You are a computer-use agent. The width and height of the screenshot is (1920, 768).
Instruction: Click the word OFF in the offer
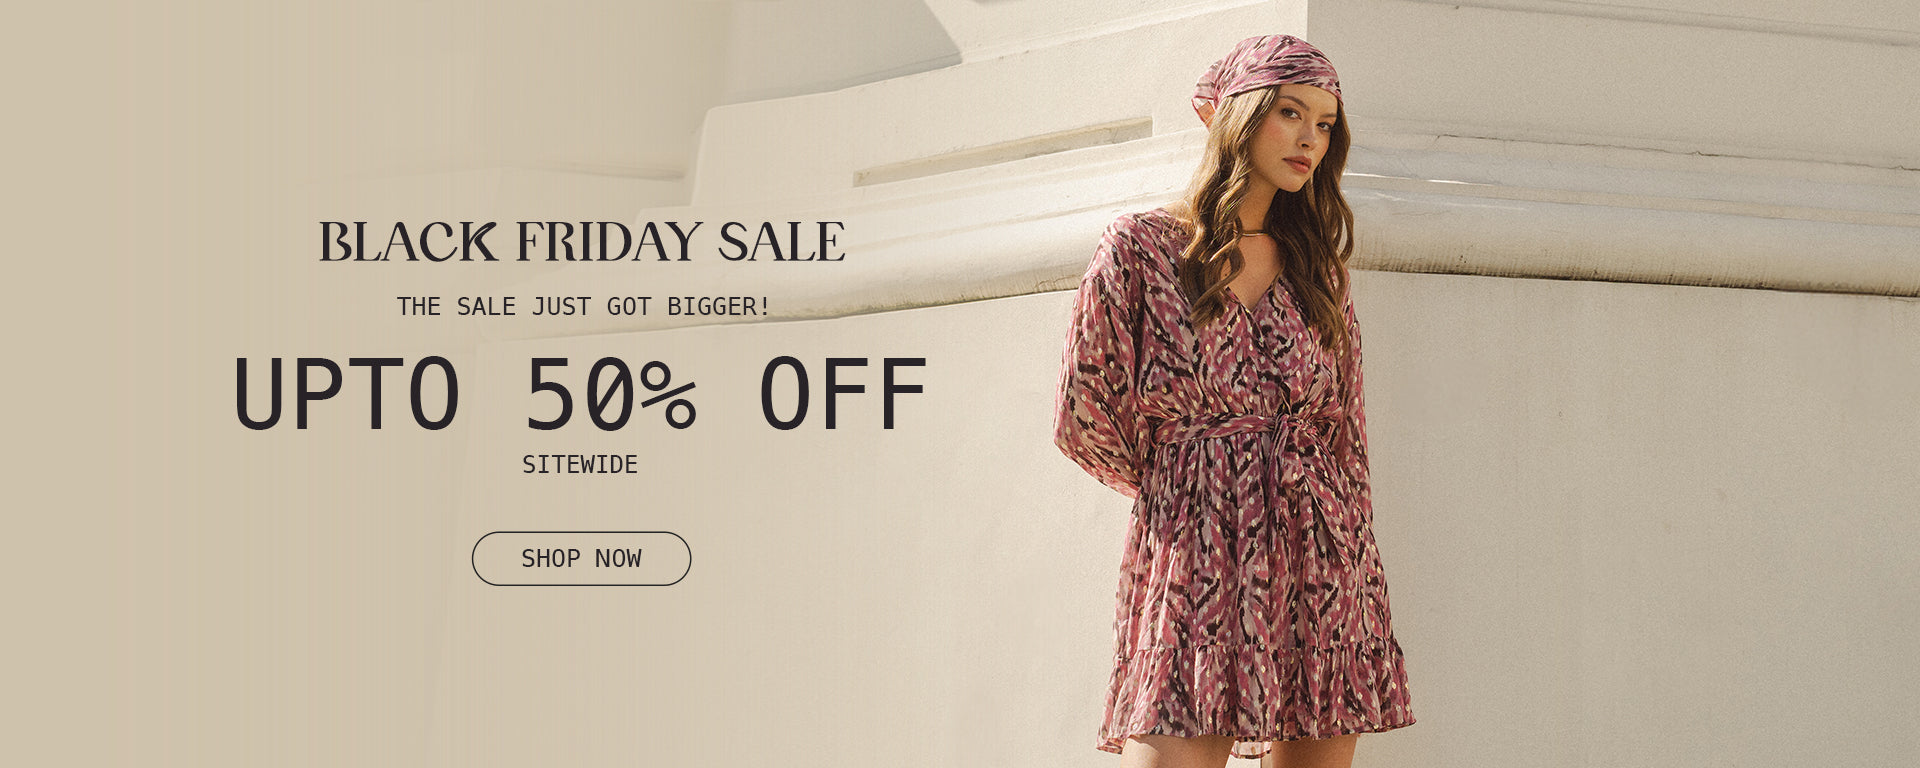coord(843,394)
